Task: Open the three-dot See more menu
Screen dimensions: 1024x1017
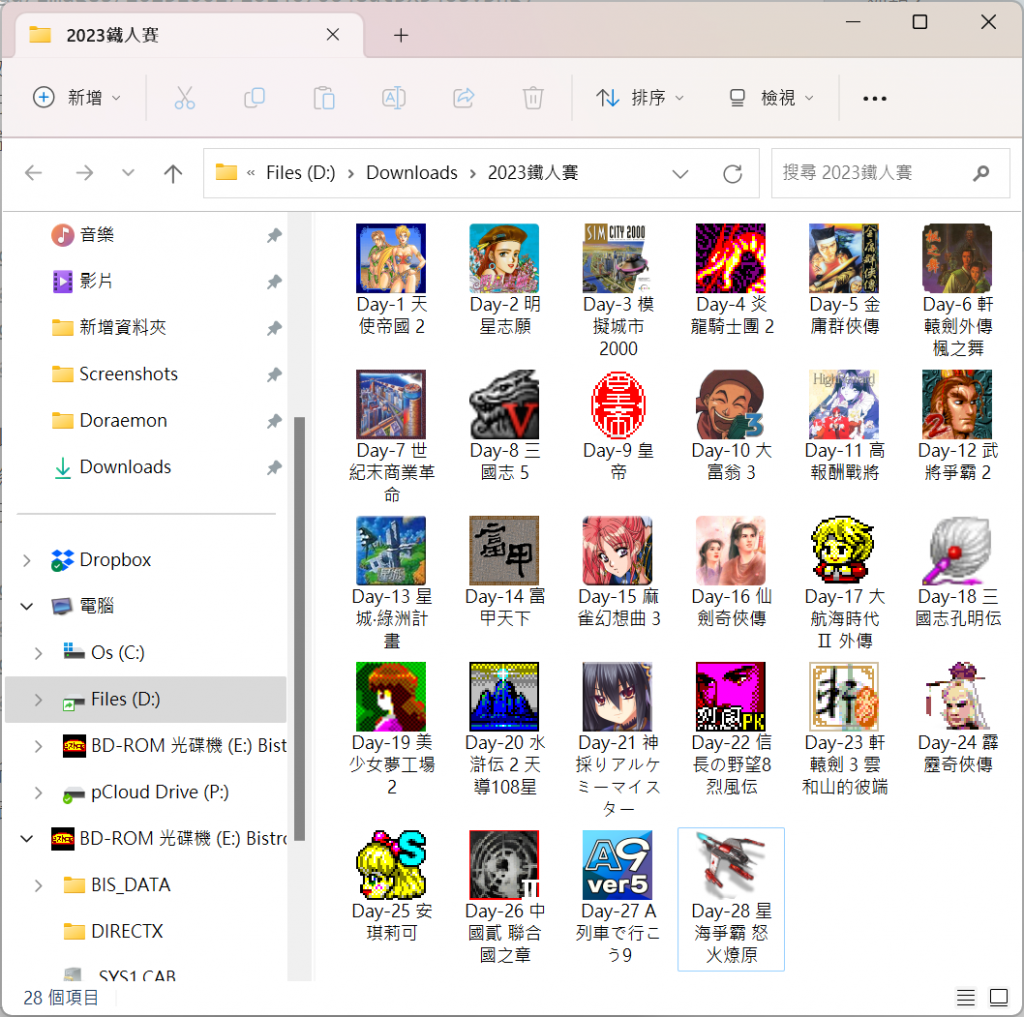Action: click(874, 99)
